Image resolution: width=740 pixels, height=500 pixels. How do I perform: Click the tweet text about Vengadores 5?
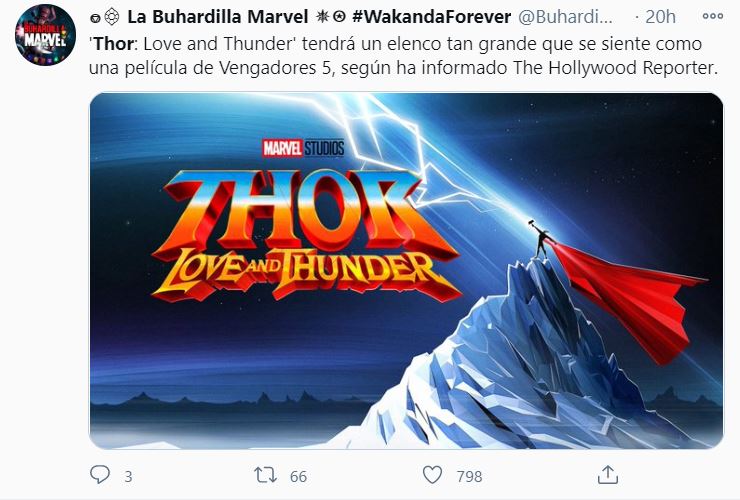tap(404, 56)
